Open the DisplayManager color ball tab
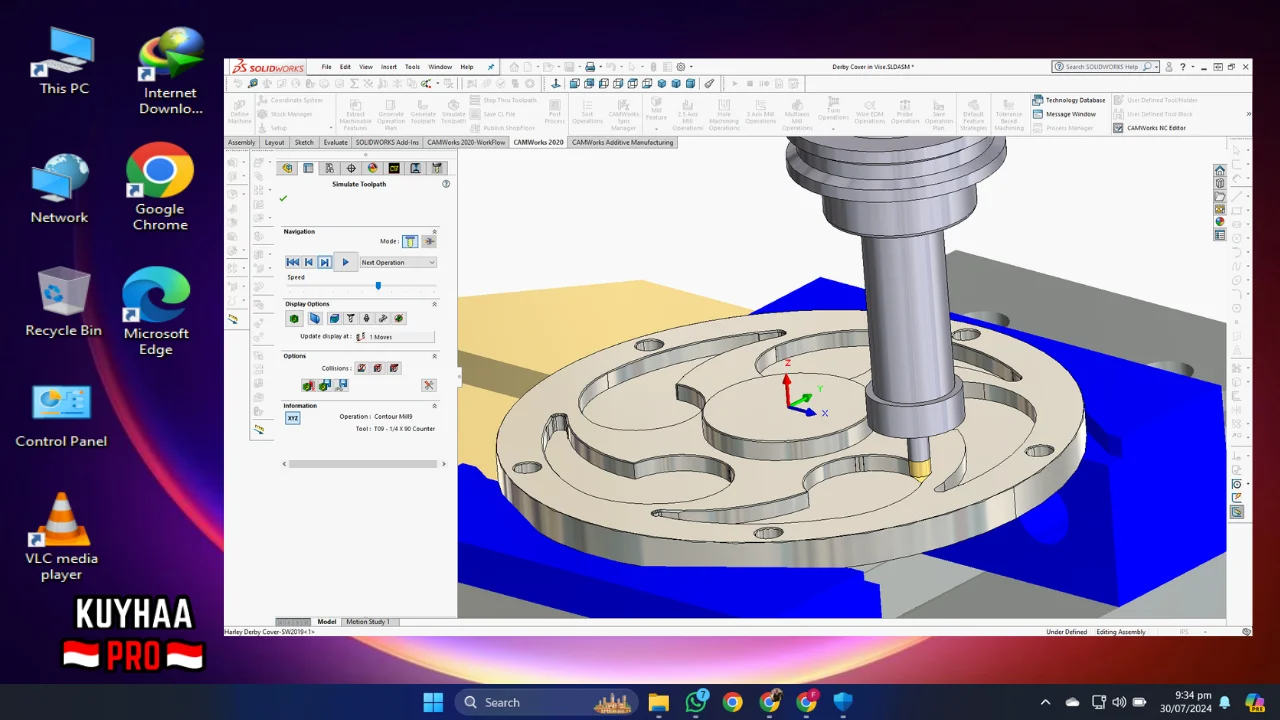 tap(372, 168)
